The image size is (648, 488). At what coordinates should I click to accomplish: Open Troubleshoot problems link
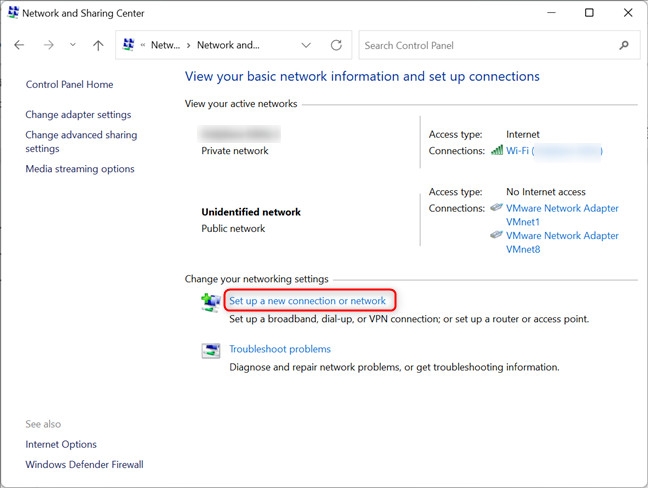point(280,349)
